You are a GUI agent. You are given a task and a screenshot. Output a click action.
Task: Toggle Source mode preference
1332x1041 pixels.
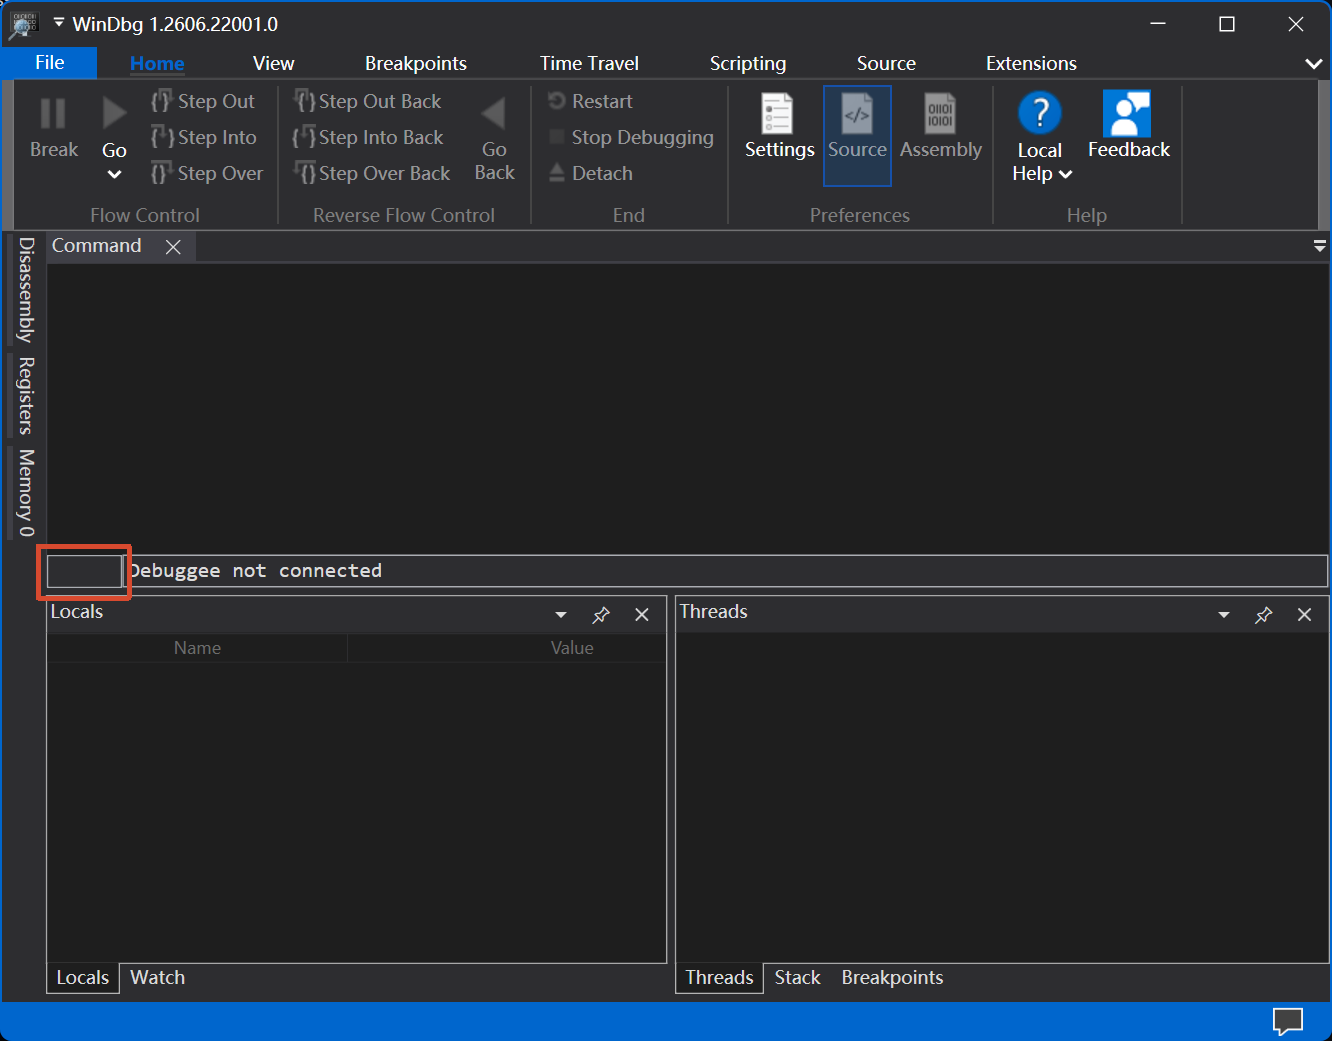(857, 135)
